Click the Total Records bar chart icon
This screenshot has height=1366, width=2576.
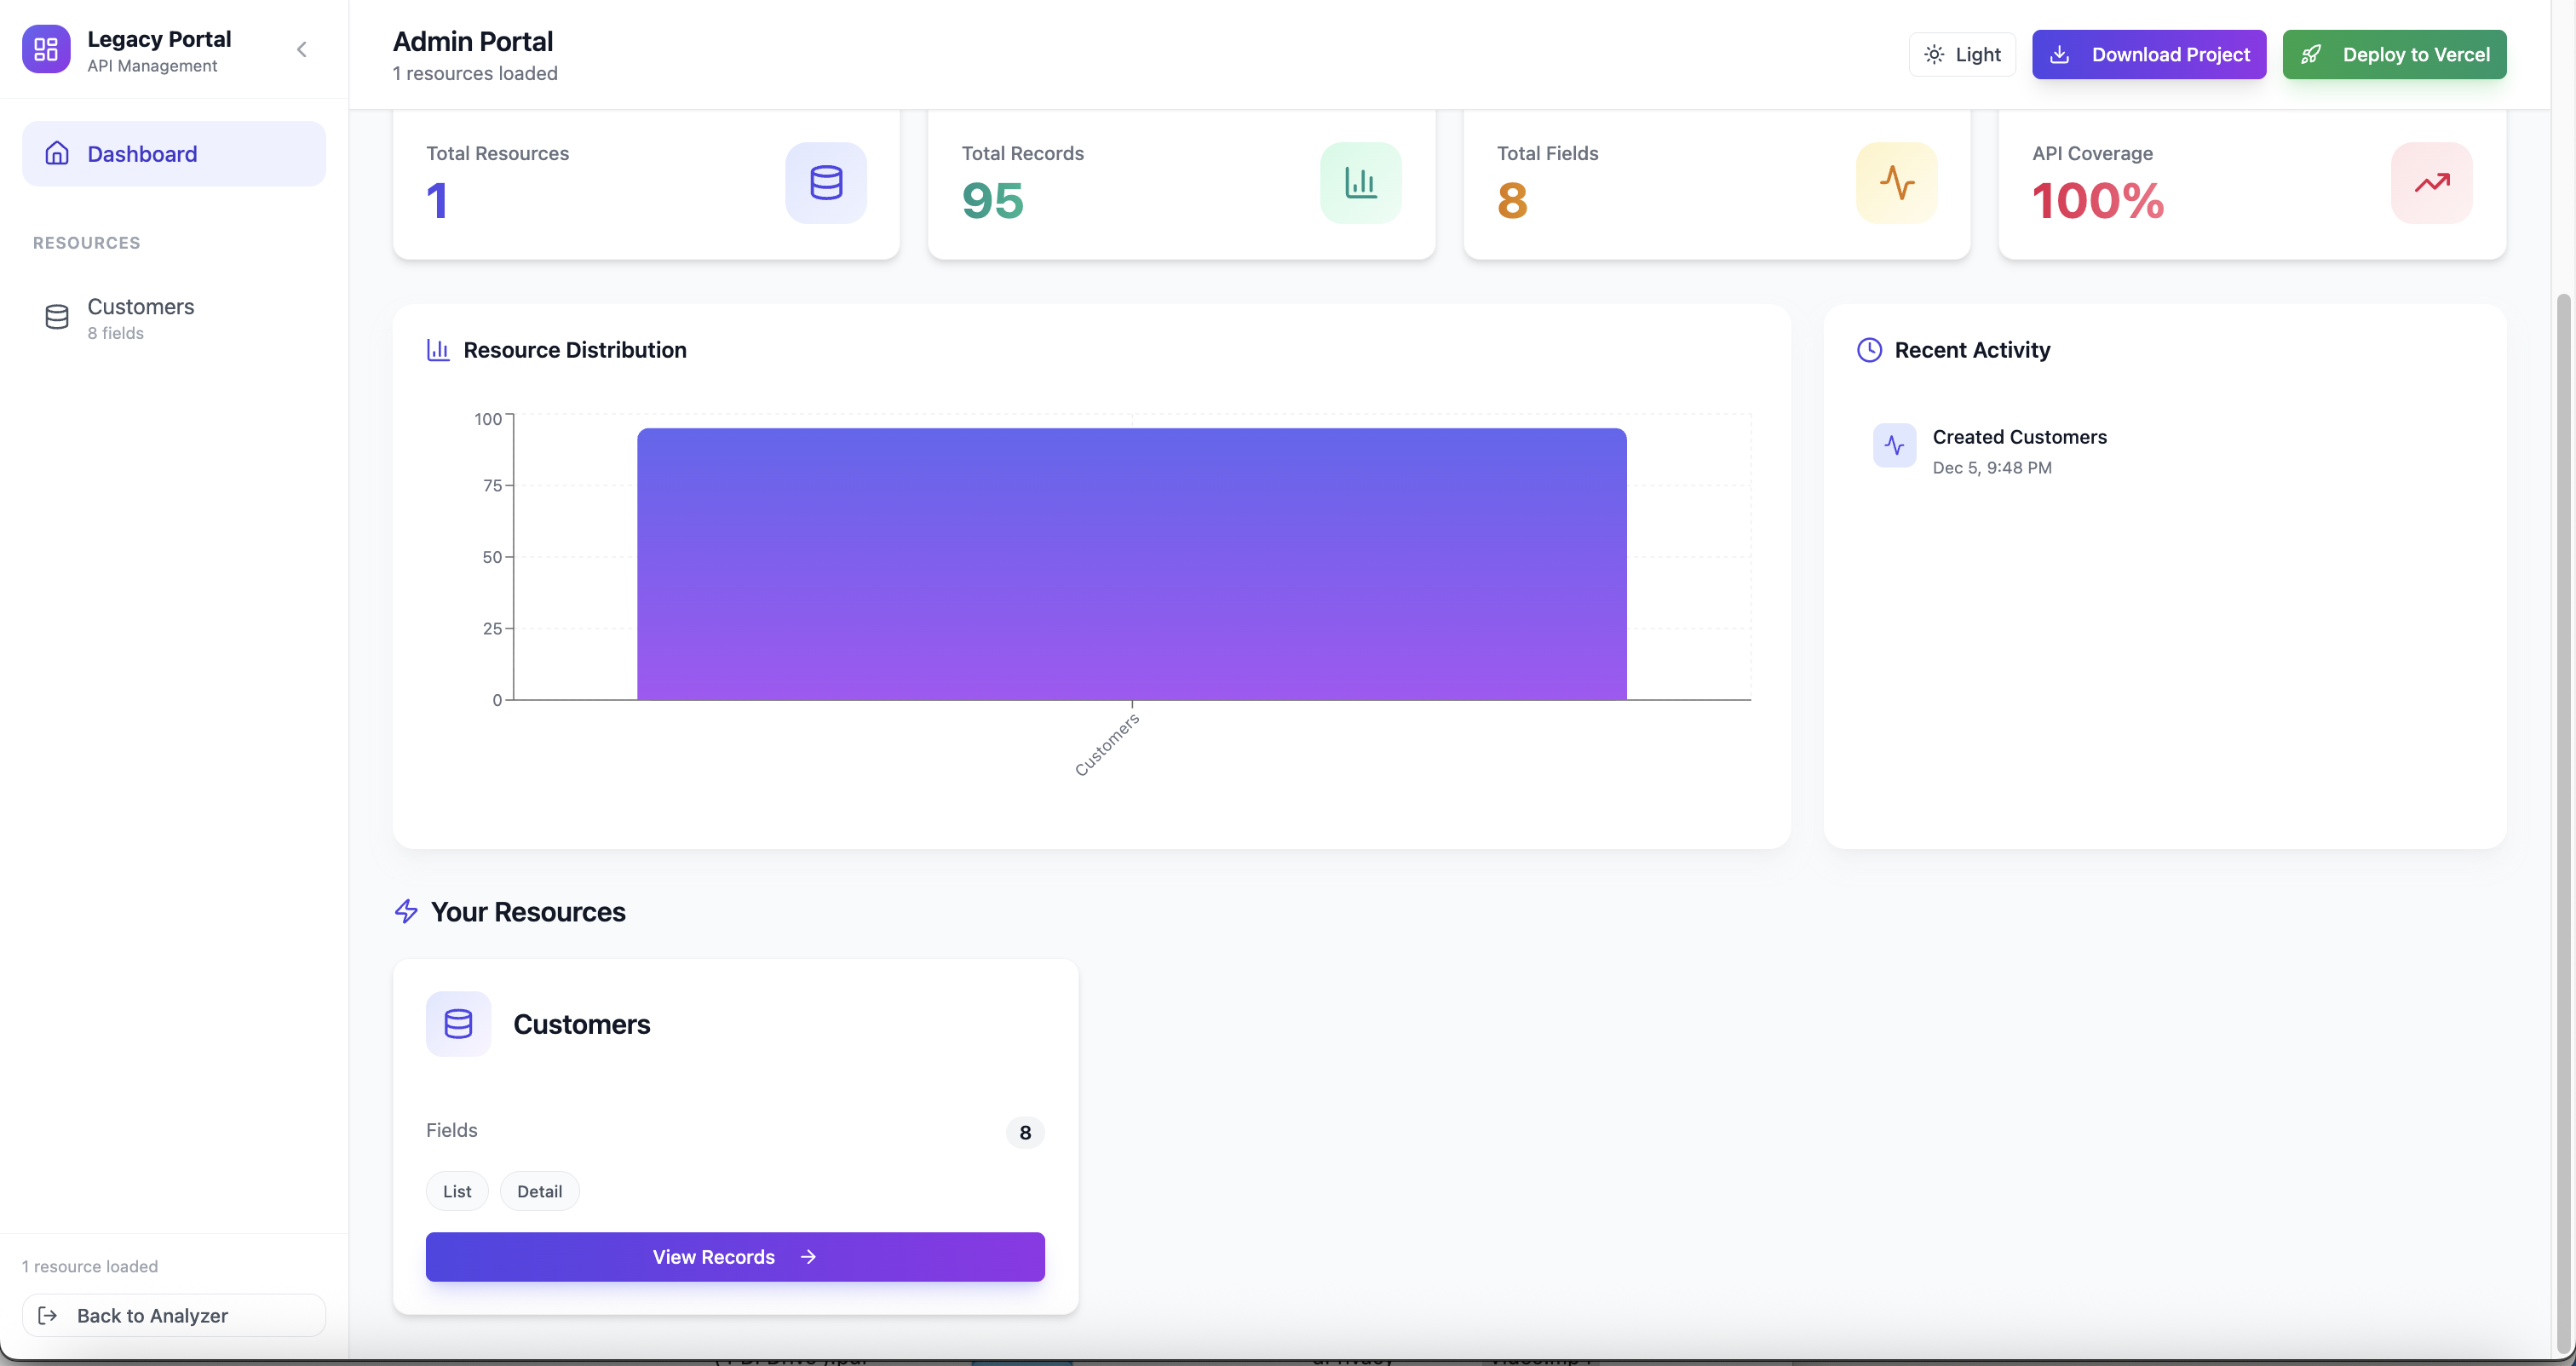[x=1360, y=183]
